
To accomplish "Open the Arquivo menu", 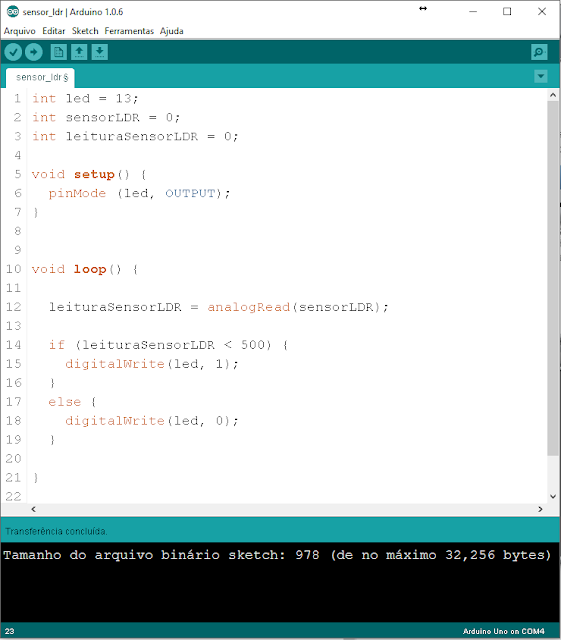I will (20, 31).
